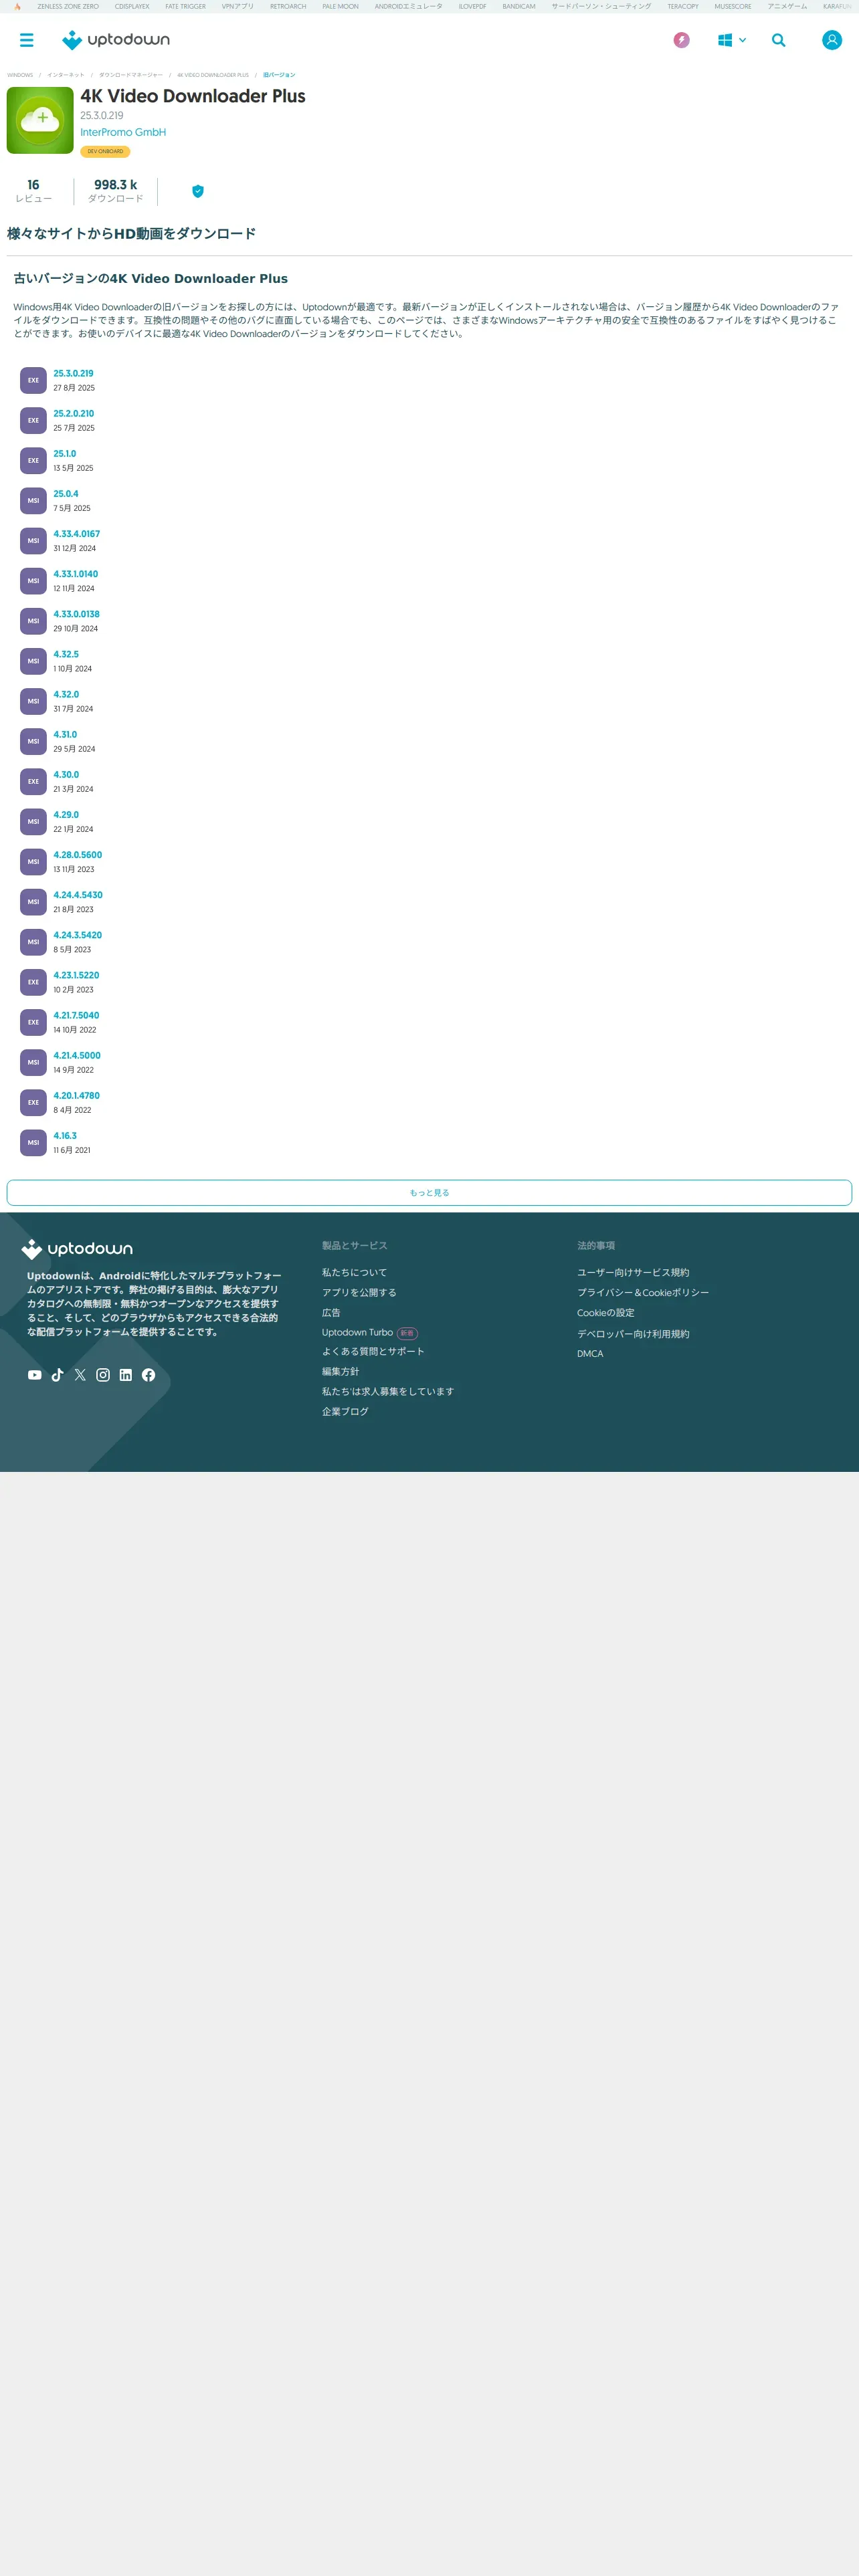Viewport: 859px width, 2576px height.
Task: Select MUSESCORE in top bar
Action: (732, 6)
